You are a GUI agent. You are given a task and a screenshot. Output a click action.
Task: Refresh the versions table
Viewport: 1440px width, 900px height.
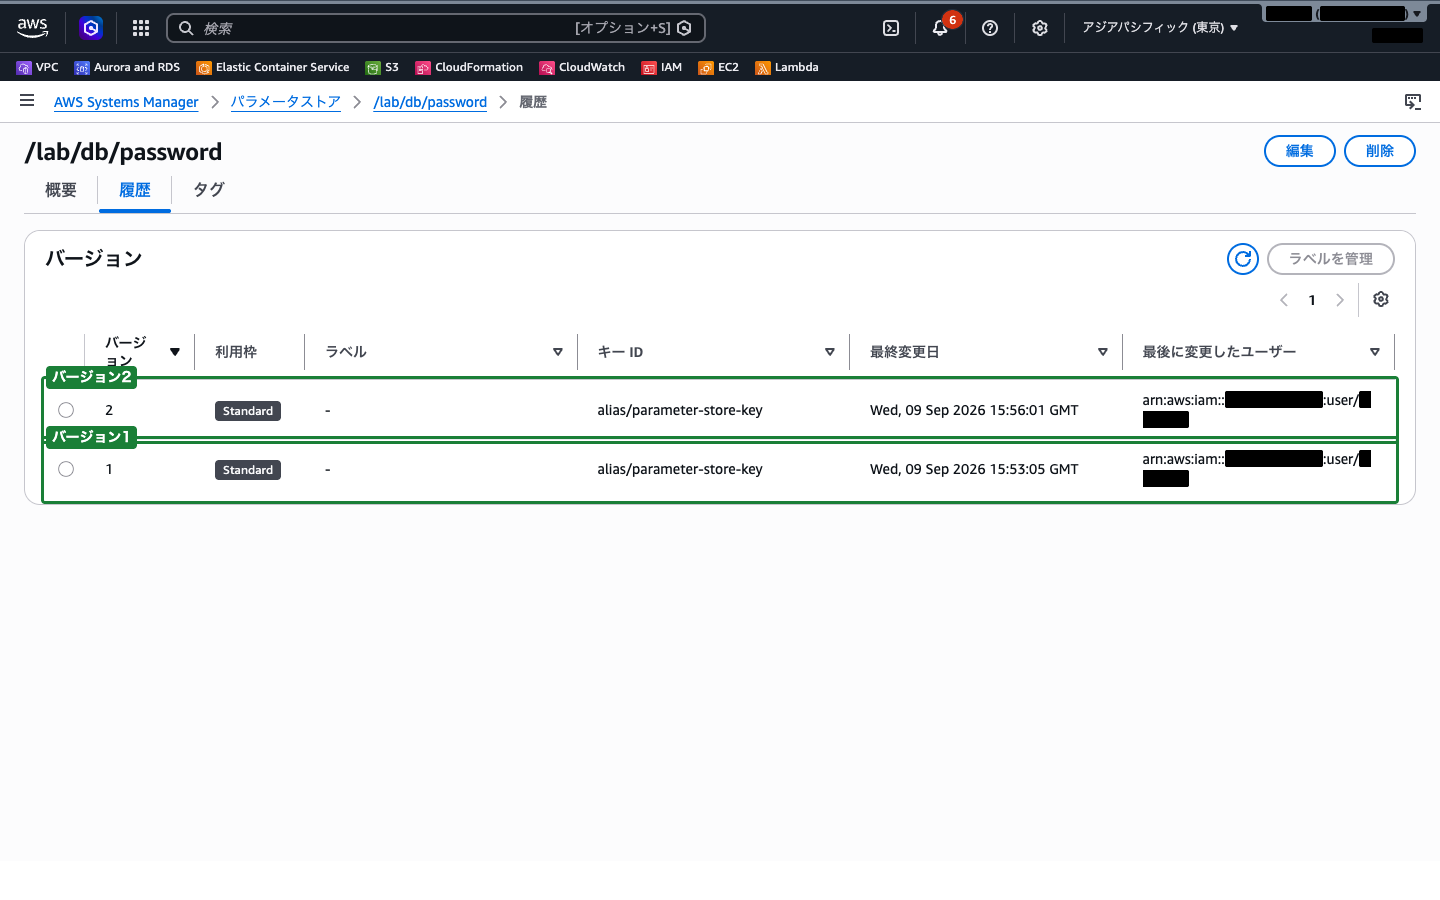(1243, 259)
